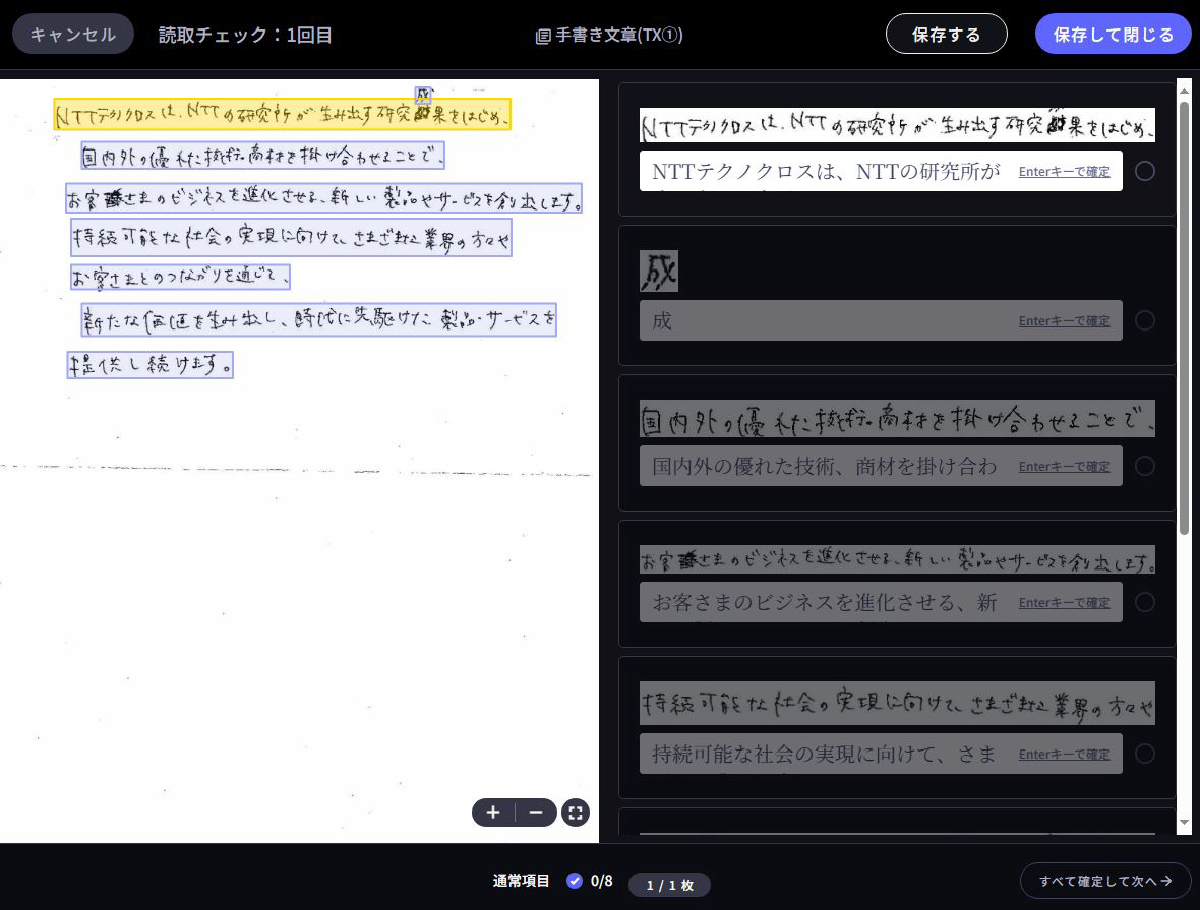Screen dimensions: 1200x910
Task: Click the fit-to-screen expand icon
Action: coord(575,812)
